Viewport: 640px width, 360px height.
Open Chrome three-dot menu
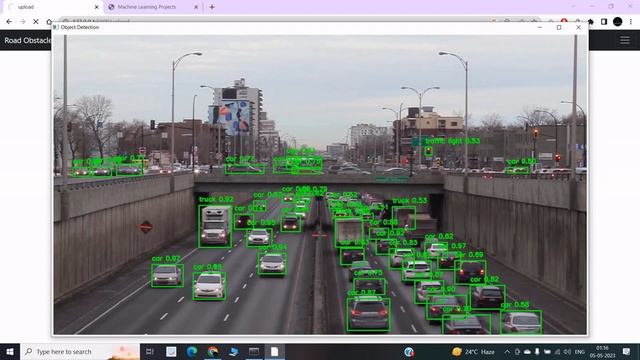631,22
